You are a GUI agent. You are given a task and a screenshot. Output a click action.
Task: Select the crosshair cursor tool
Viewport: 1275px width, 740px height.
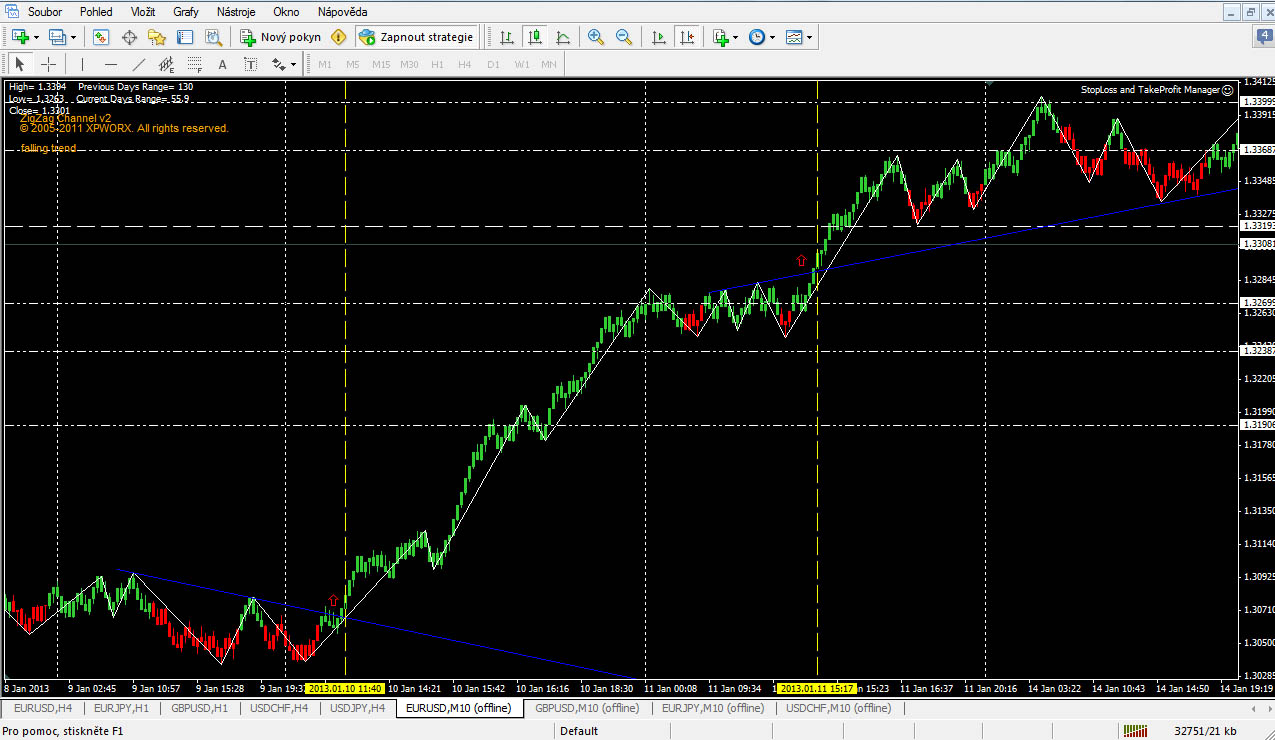coord(48,65)
